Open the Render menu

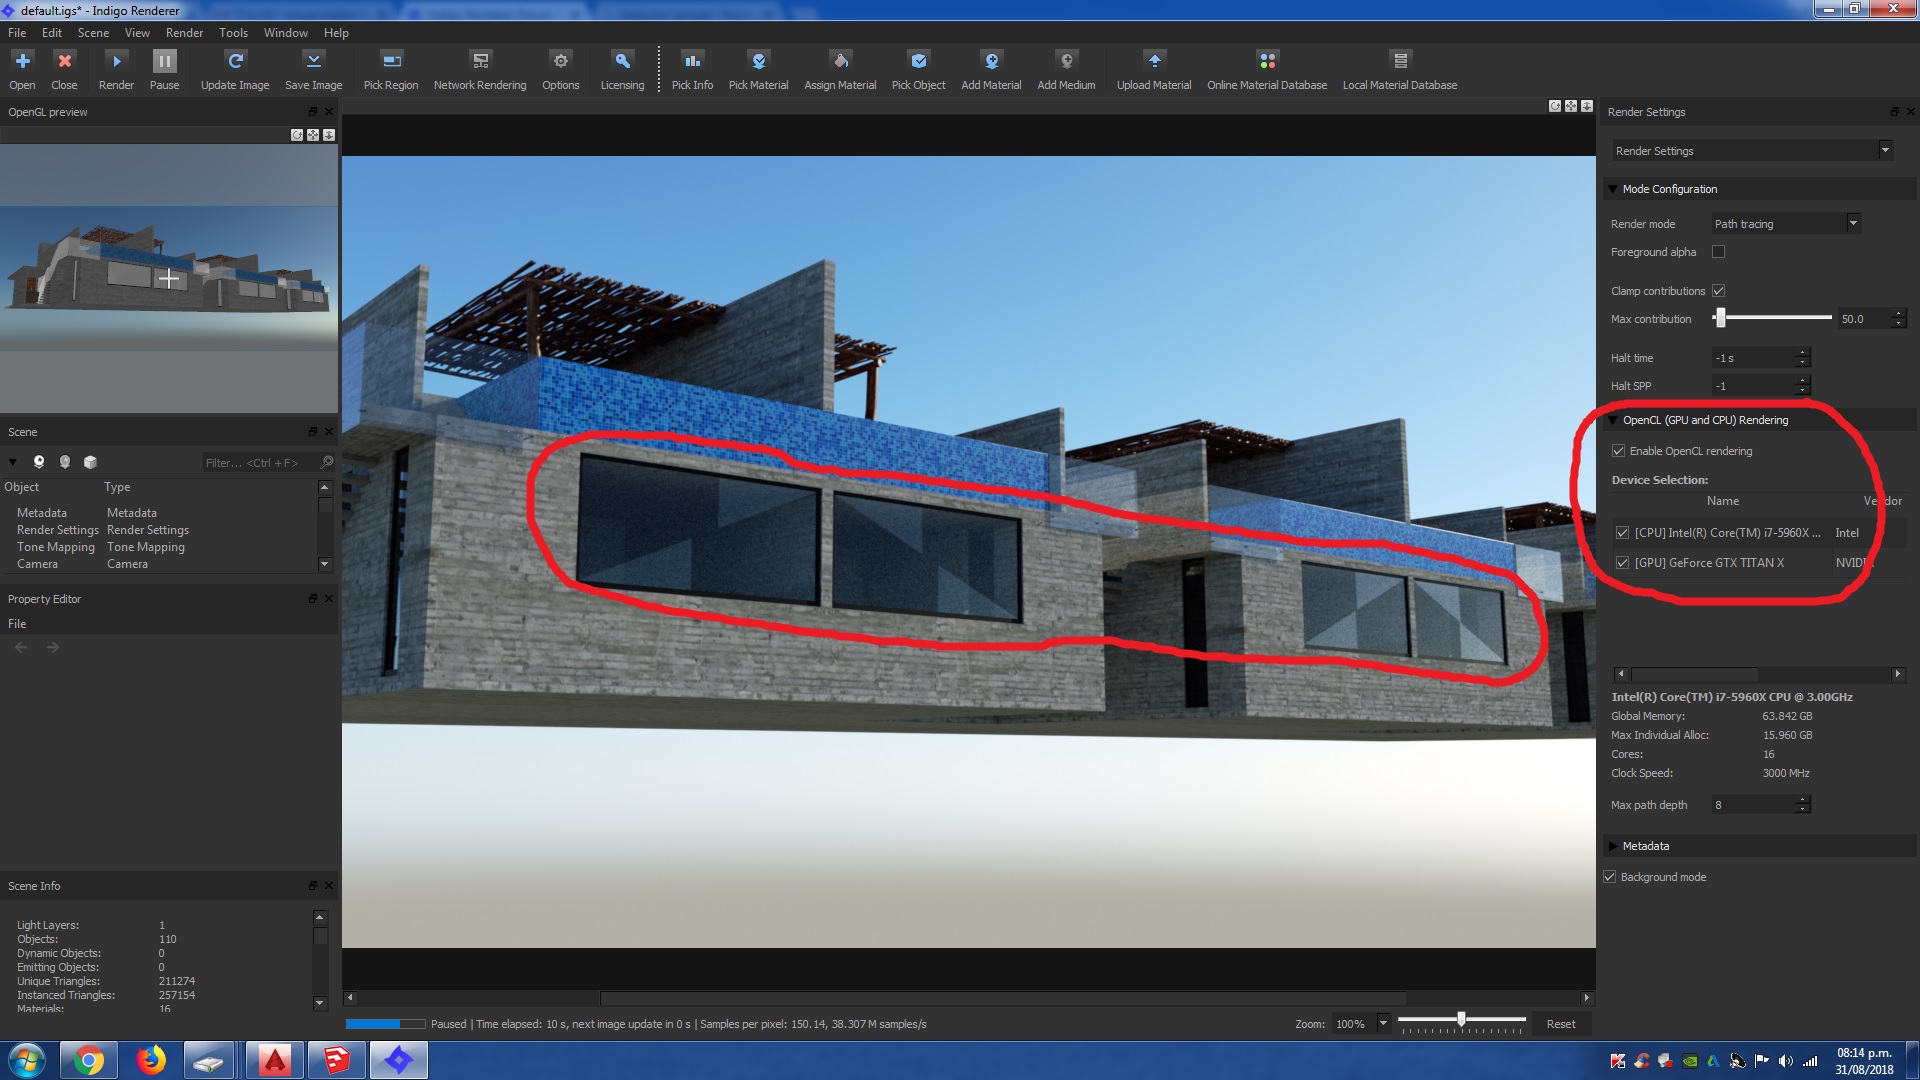184,33
